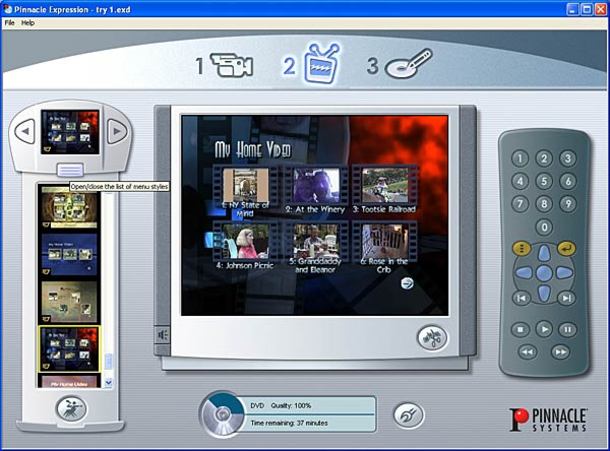Click the round button below style list
The image size is (610, 451).
(x=71, y=409)
